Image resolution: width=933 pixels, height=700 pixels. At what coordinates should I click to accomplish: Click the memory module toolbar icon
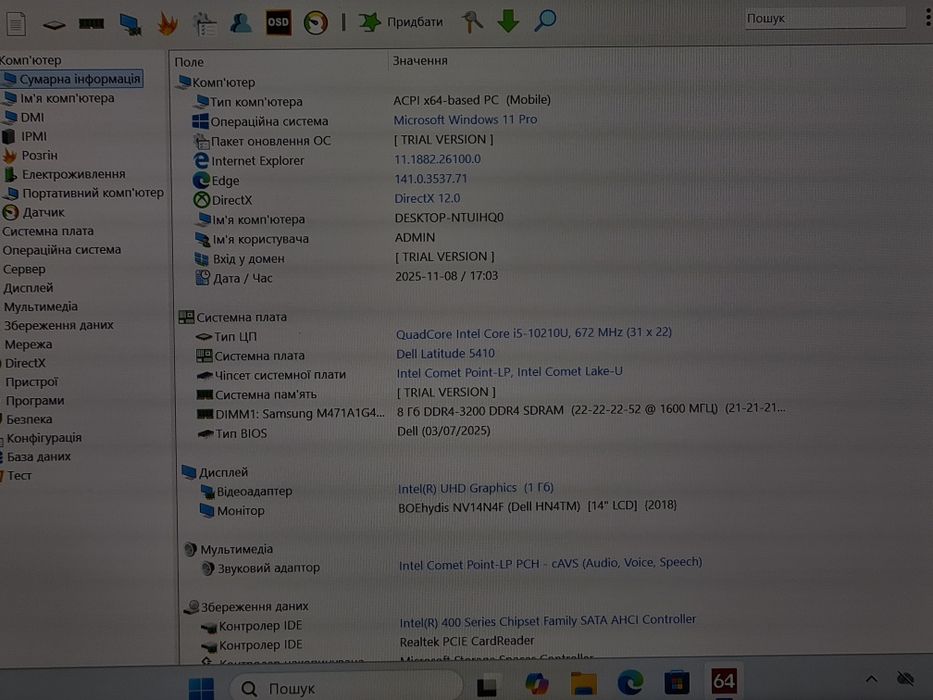click(x=91, y=23)
